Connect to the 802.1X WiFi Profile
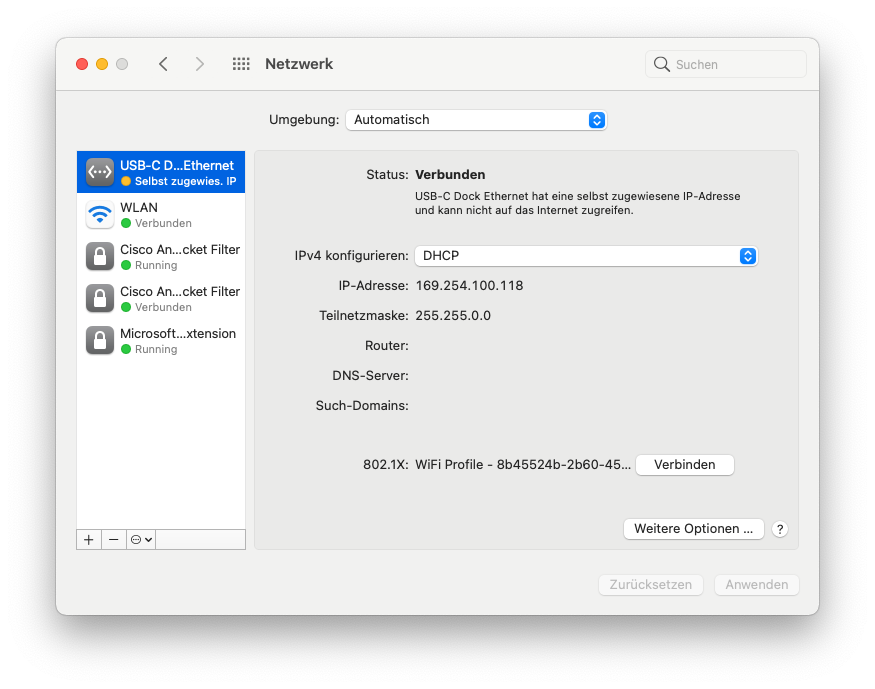875x689 pixels. pos(684,464)
